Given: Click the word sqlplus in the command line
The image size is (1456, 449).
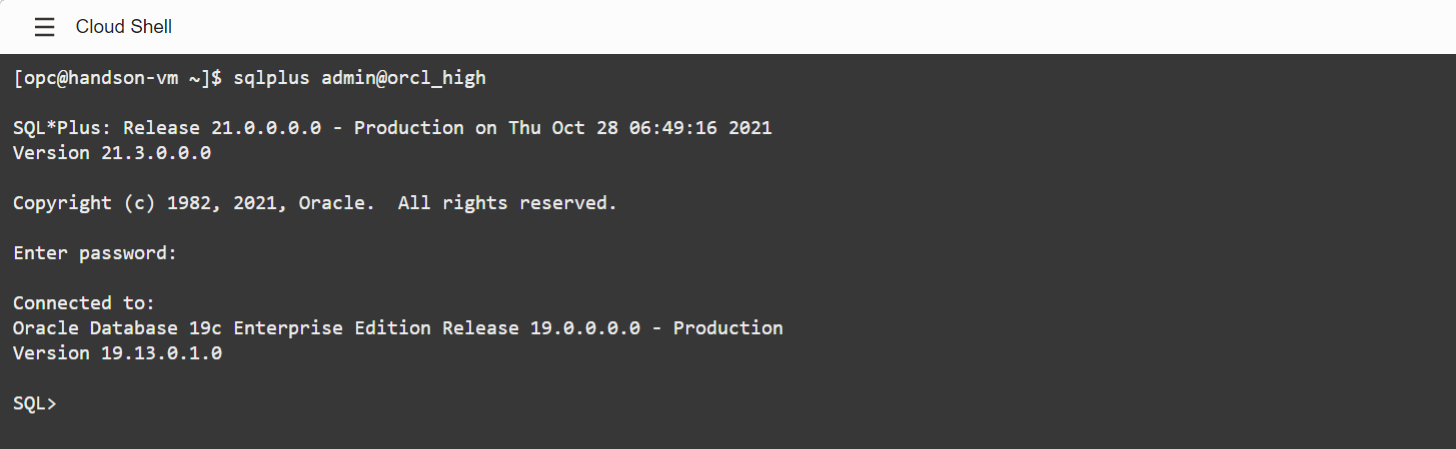Looking at the screenshot, I should click(272, 78).
